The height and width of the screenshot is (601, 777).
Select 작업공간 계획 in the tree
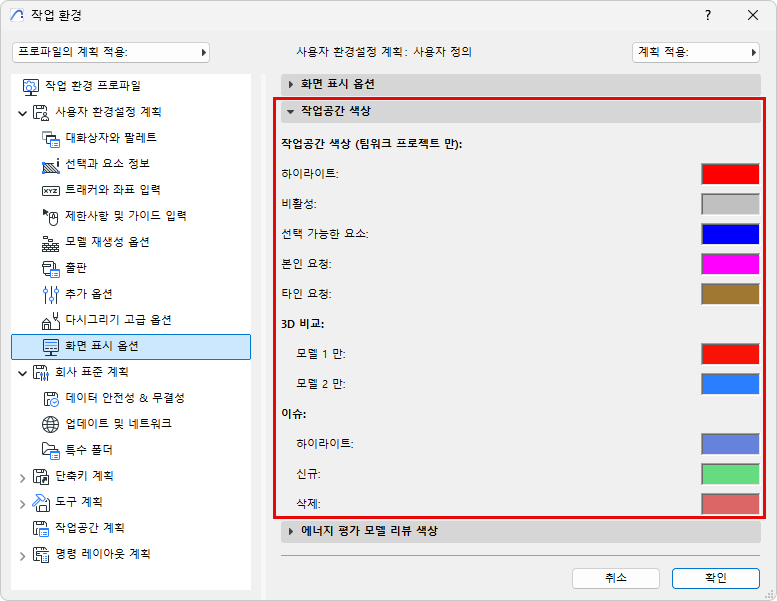coord(90,528)
